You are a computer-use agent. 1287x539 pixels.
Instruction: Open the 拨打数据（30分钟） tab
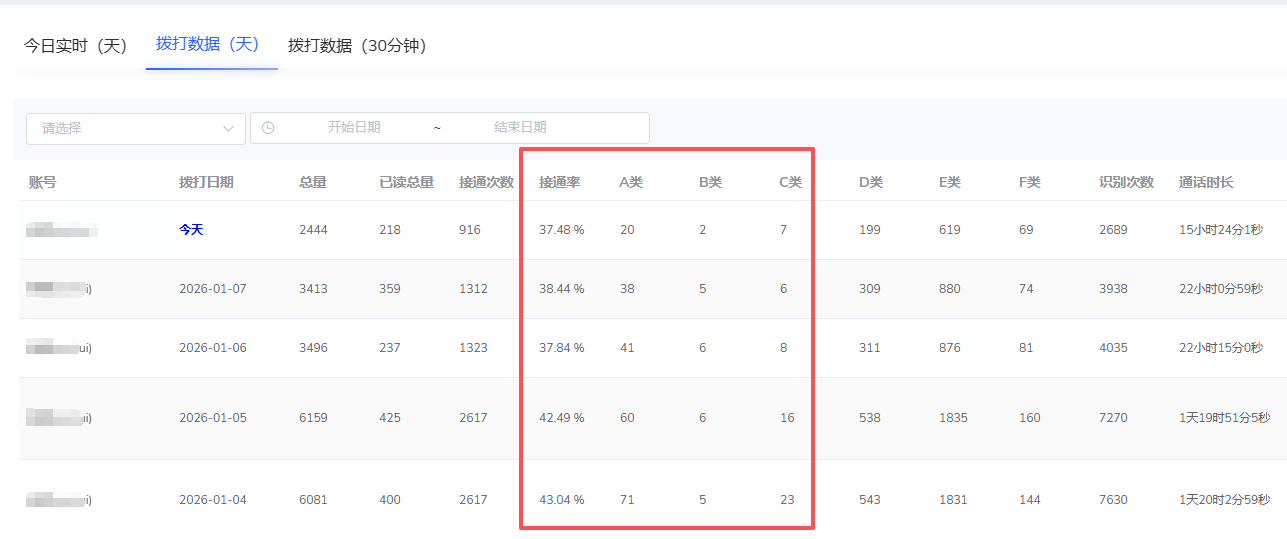[357, 46]
